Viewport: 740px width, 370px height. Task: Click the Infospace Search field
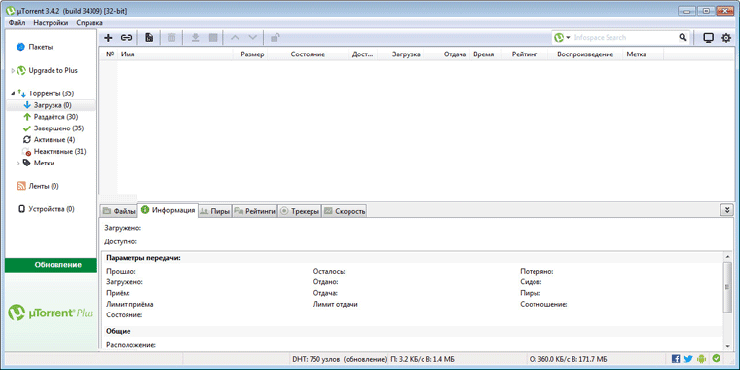(x=625, y=37)
